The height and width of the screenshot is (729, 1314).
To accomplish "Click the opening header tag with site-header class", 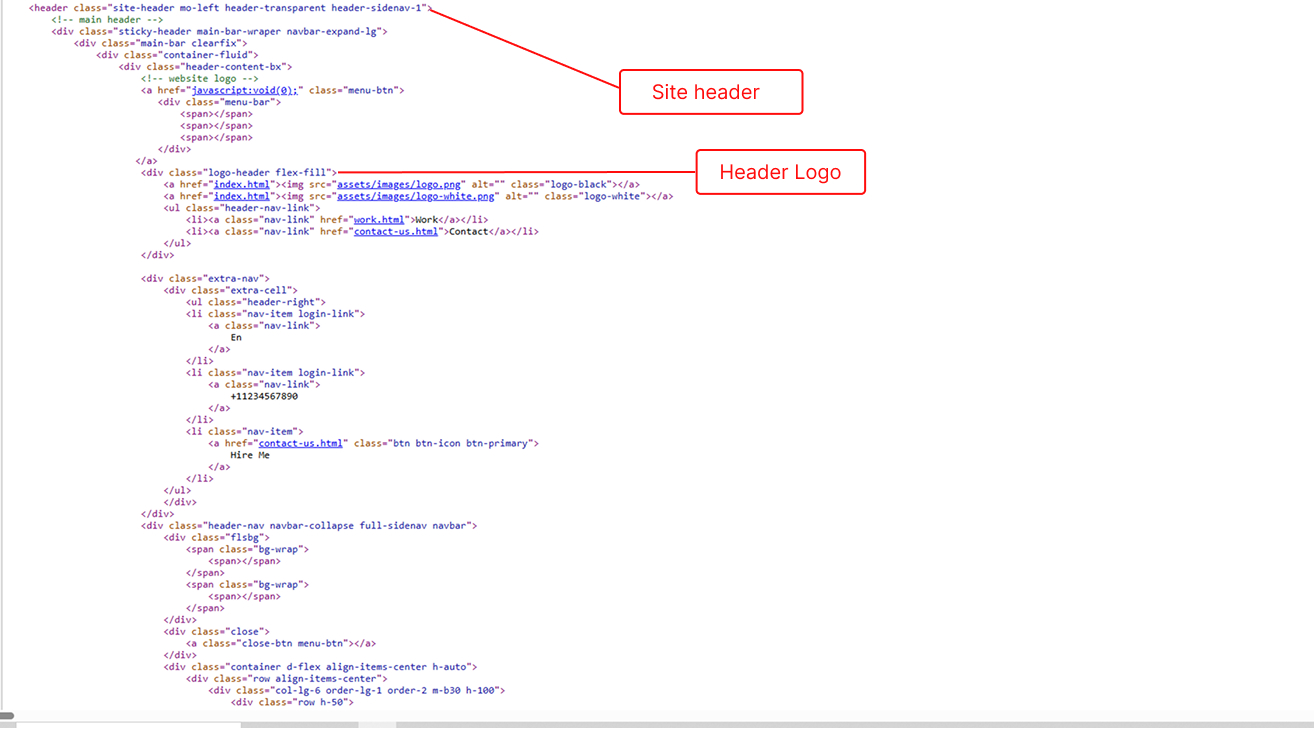I will [x=228, y=8].
